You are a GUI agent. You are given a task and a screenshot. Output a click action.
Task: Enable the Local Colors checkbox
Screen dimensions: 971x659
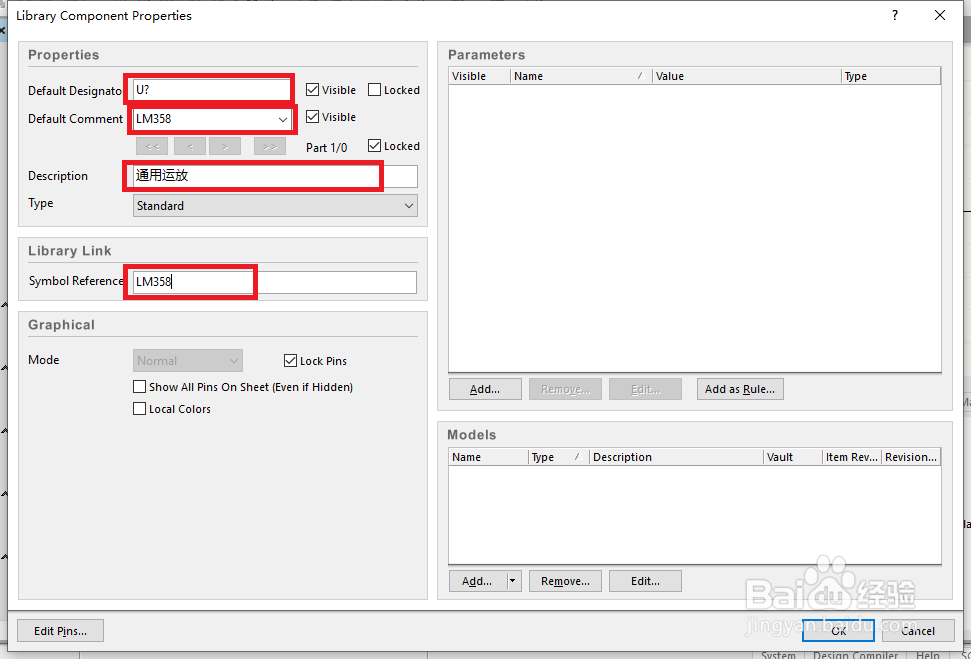[x=139, y=409]
